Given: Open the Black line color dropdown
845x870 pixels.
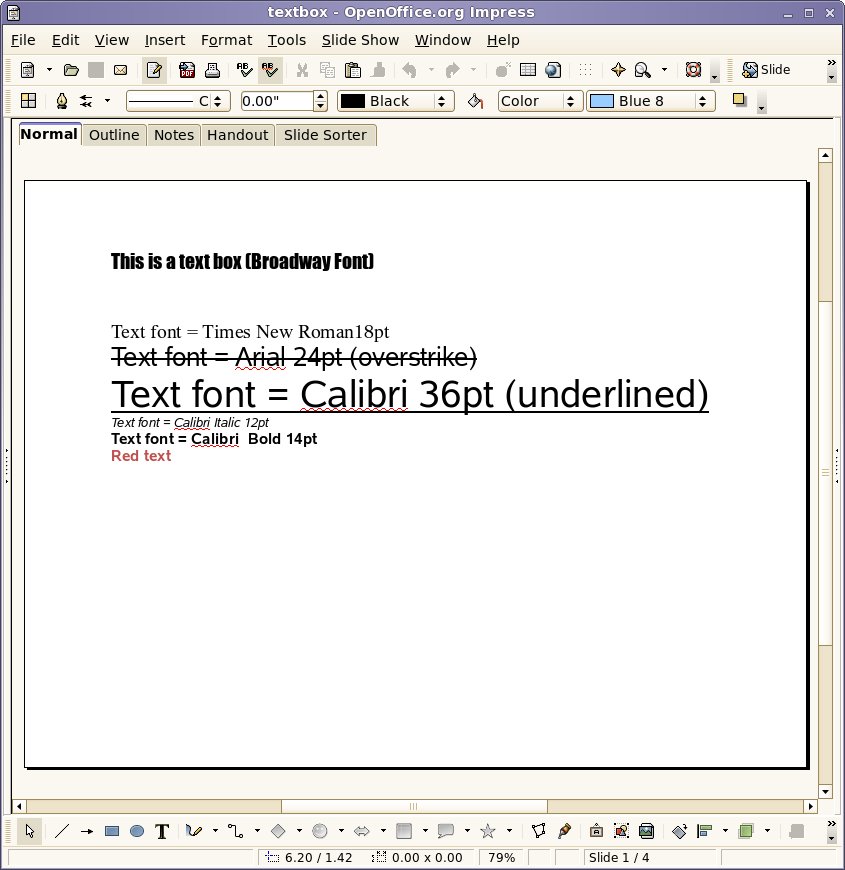Looking at the screenshot, I should coord(396,101).
